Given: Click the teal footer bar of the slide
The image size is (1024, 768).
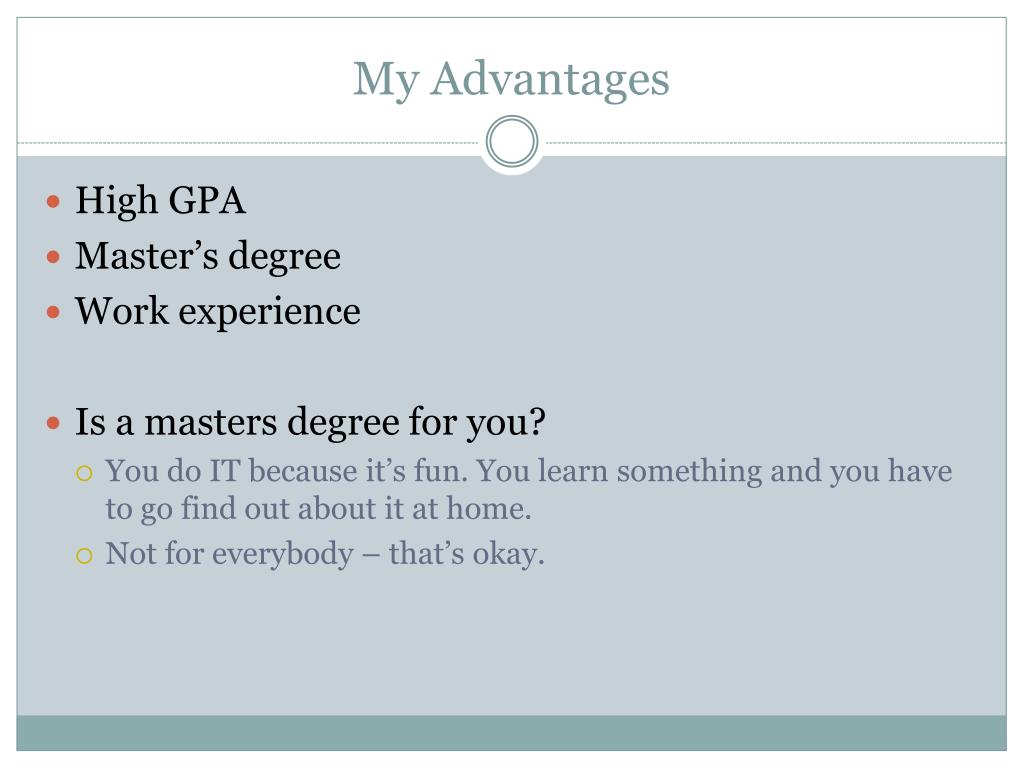Looking at the screenshot, I should pyautogui.click(x=511, y=733).
